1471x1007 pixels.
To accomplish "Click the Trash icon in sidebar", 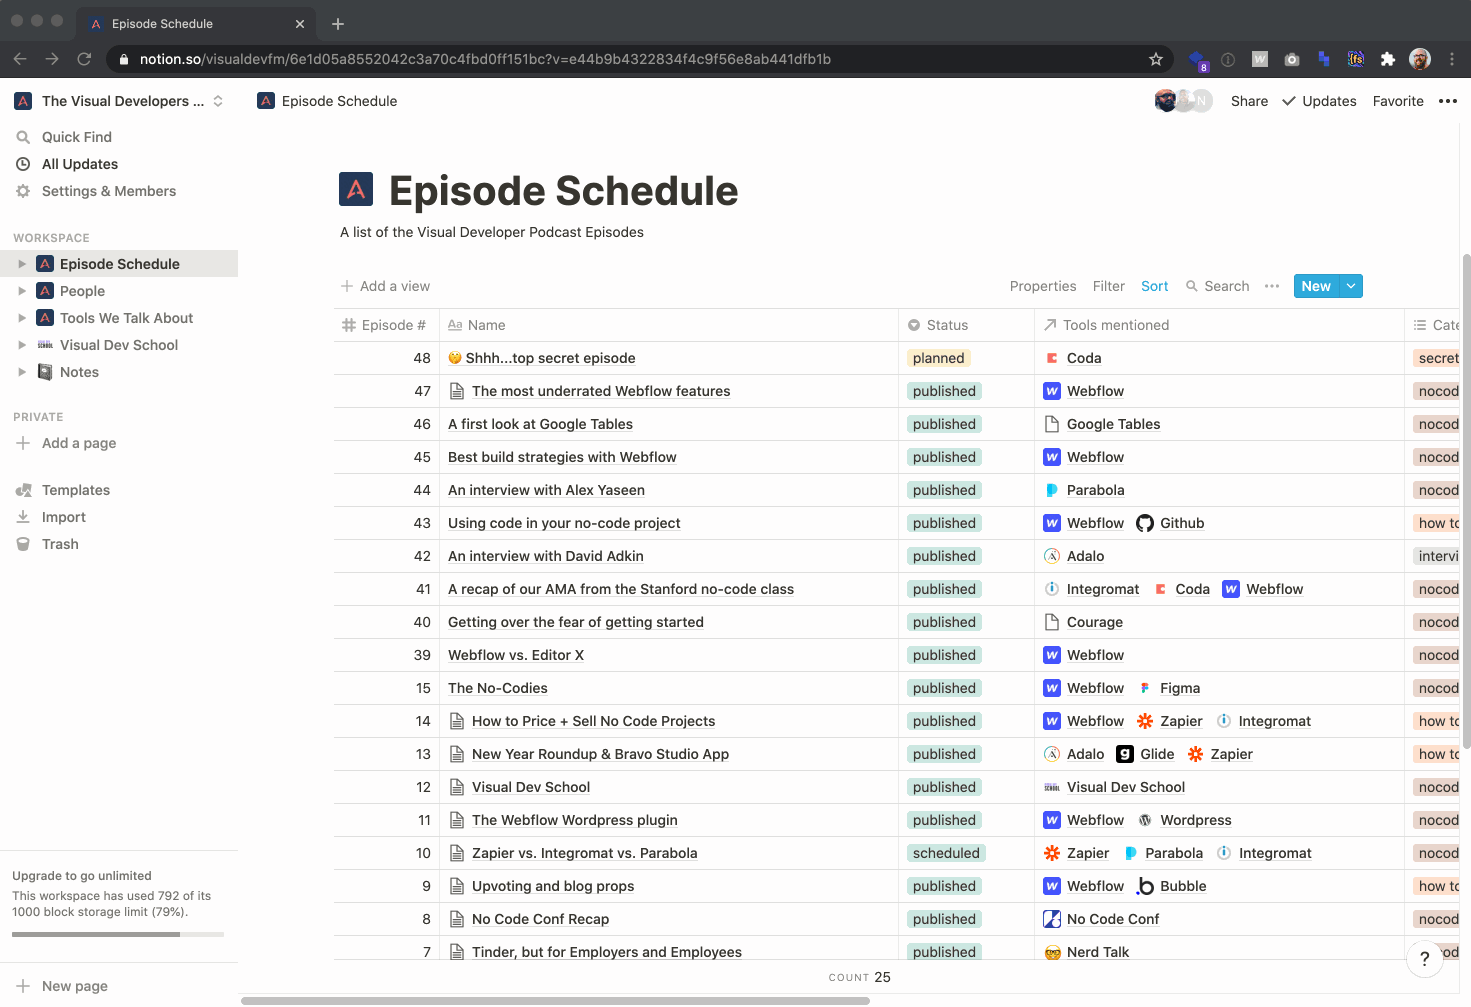I will pos(23,544).
